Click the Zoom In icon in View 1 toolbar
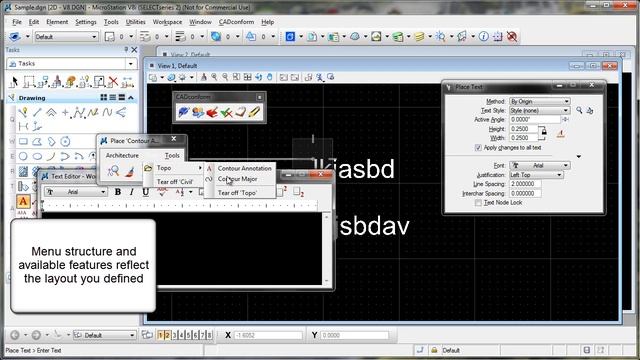Image resolution: width=640 pixels, height=360 pixels. pos(214,77)
